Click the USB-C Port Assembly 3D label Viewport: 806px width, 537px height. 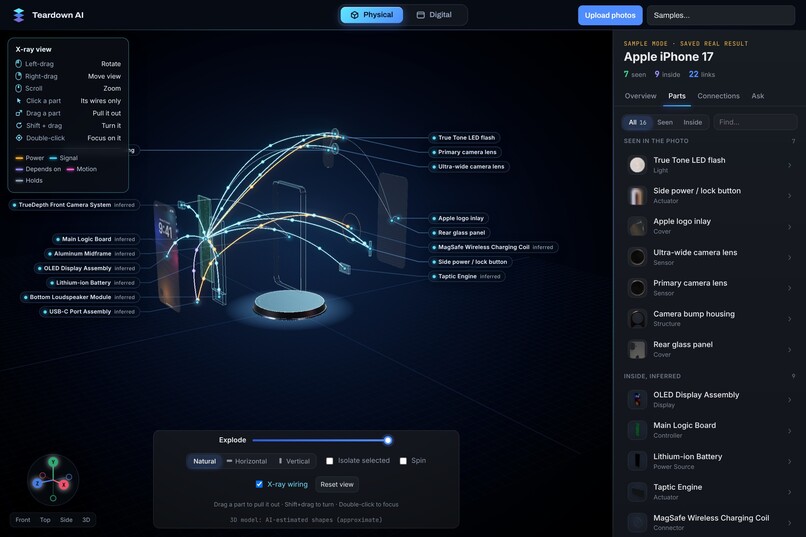click(89, 311)
